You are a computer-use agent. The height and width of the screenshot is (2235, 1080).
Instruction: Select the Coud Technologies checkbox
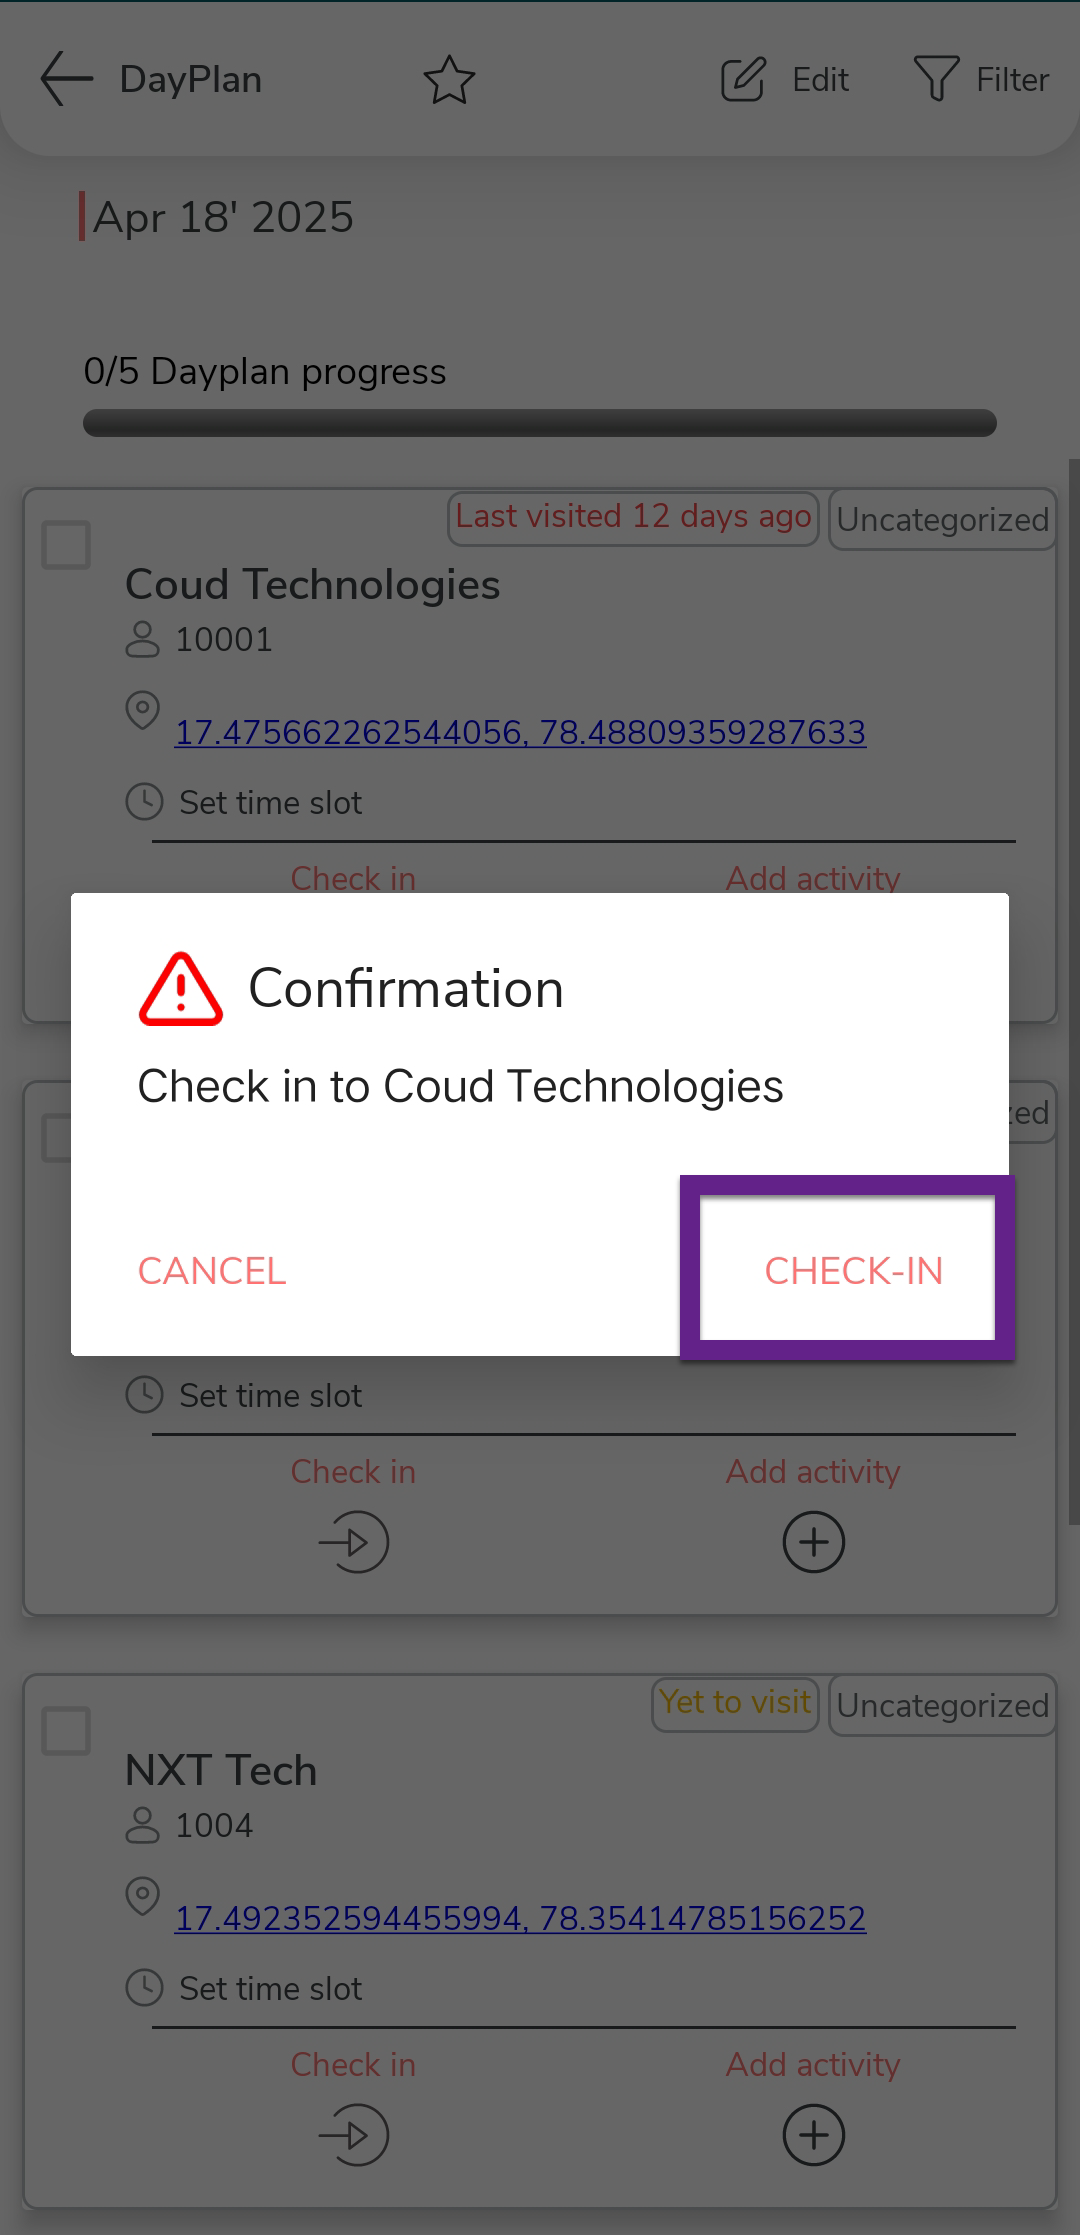coord(66,545)
